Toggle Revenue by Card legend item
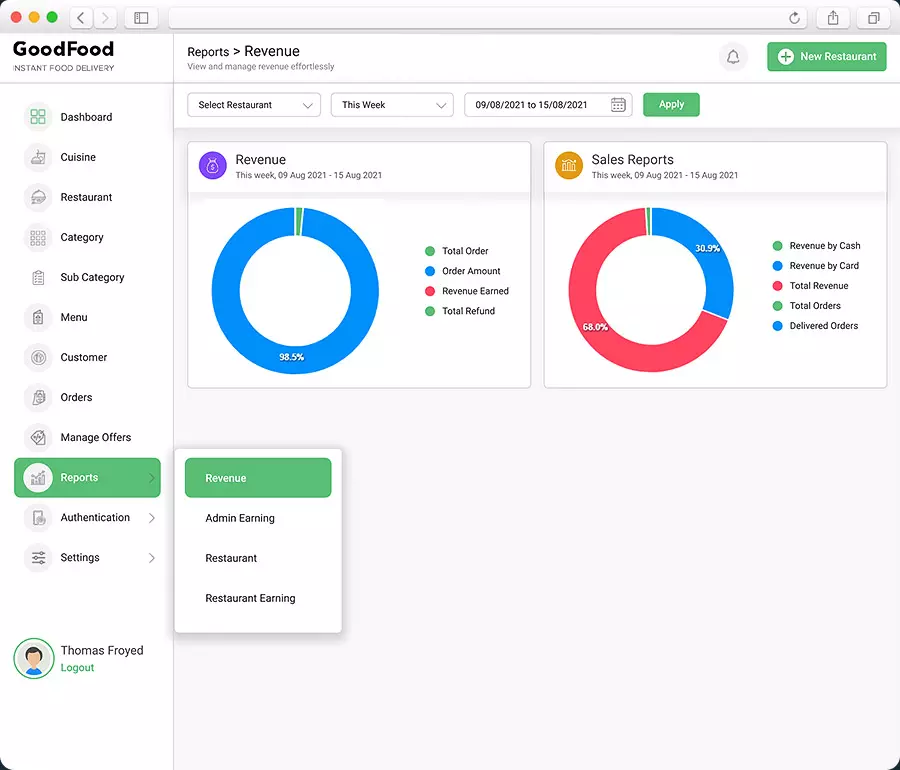 click(823, 266)
